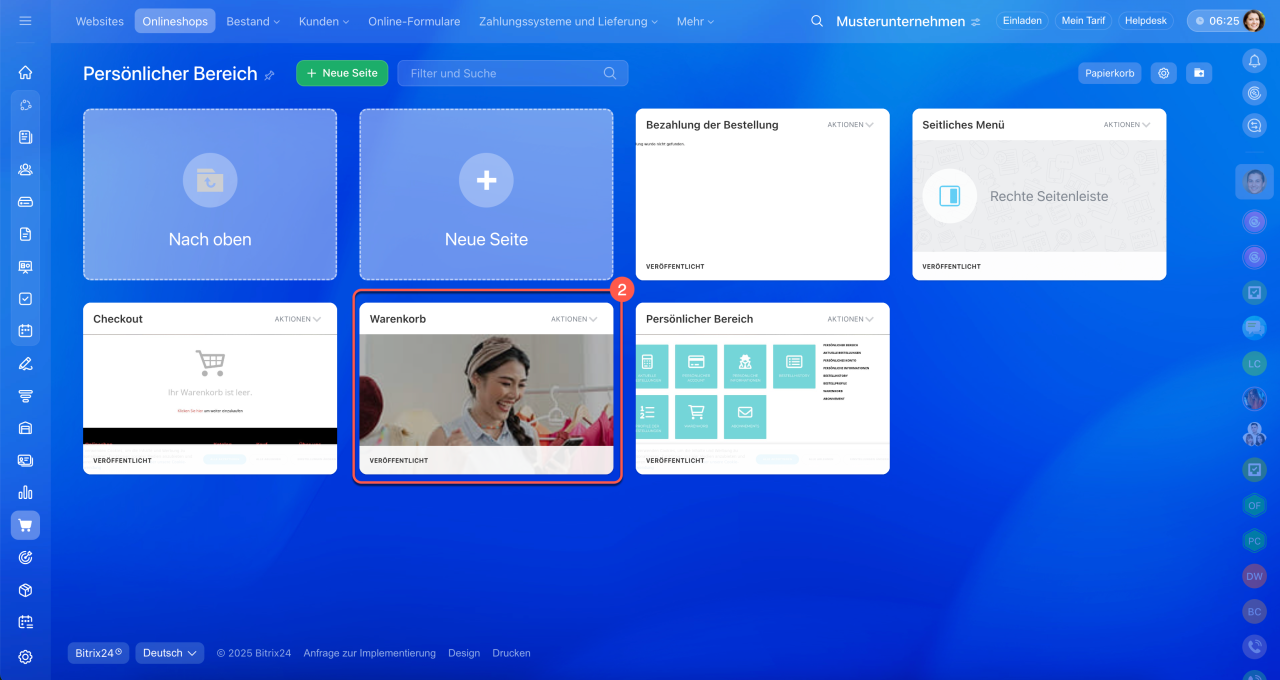Open the box cube icon in left sidebar
The image size is (1280, 680).
25,589
